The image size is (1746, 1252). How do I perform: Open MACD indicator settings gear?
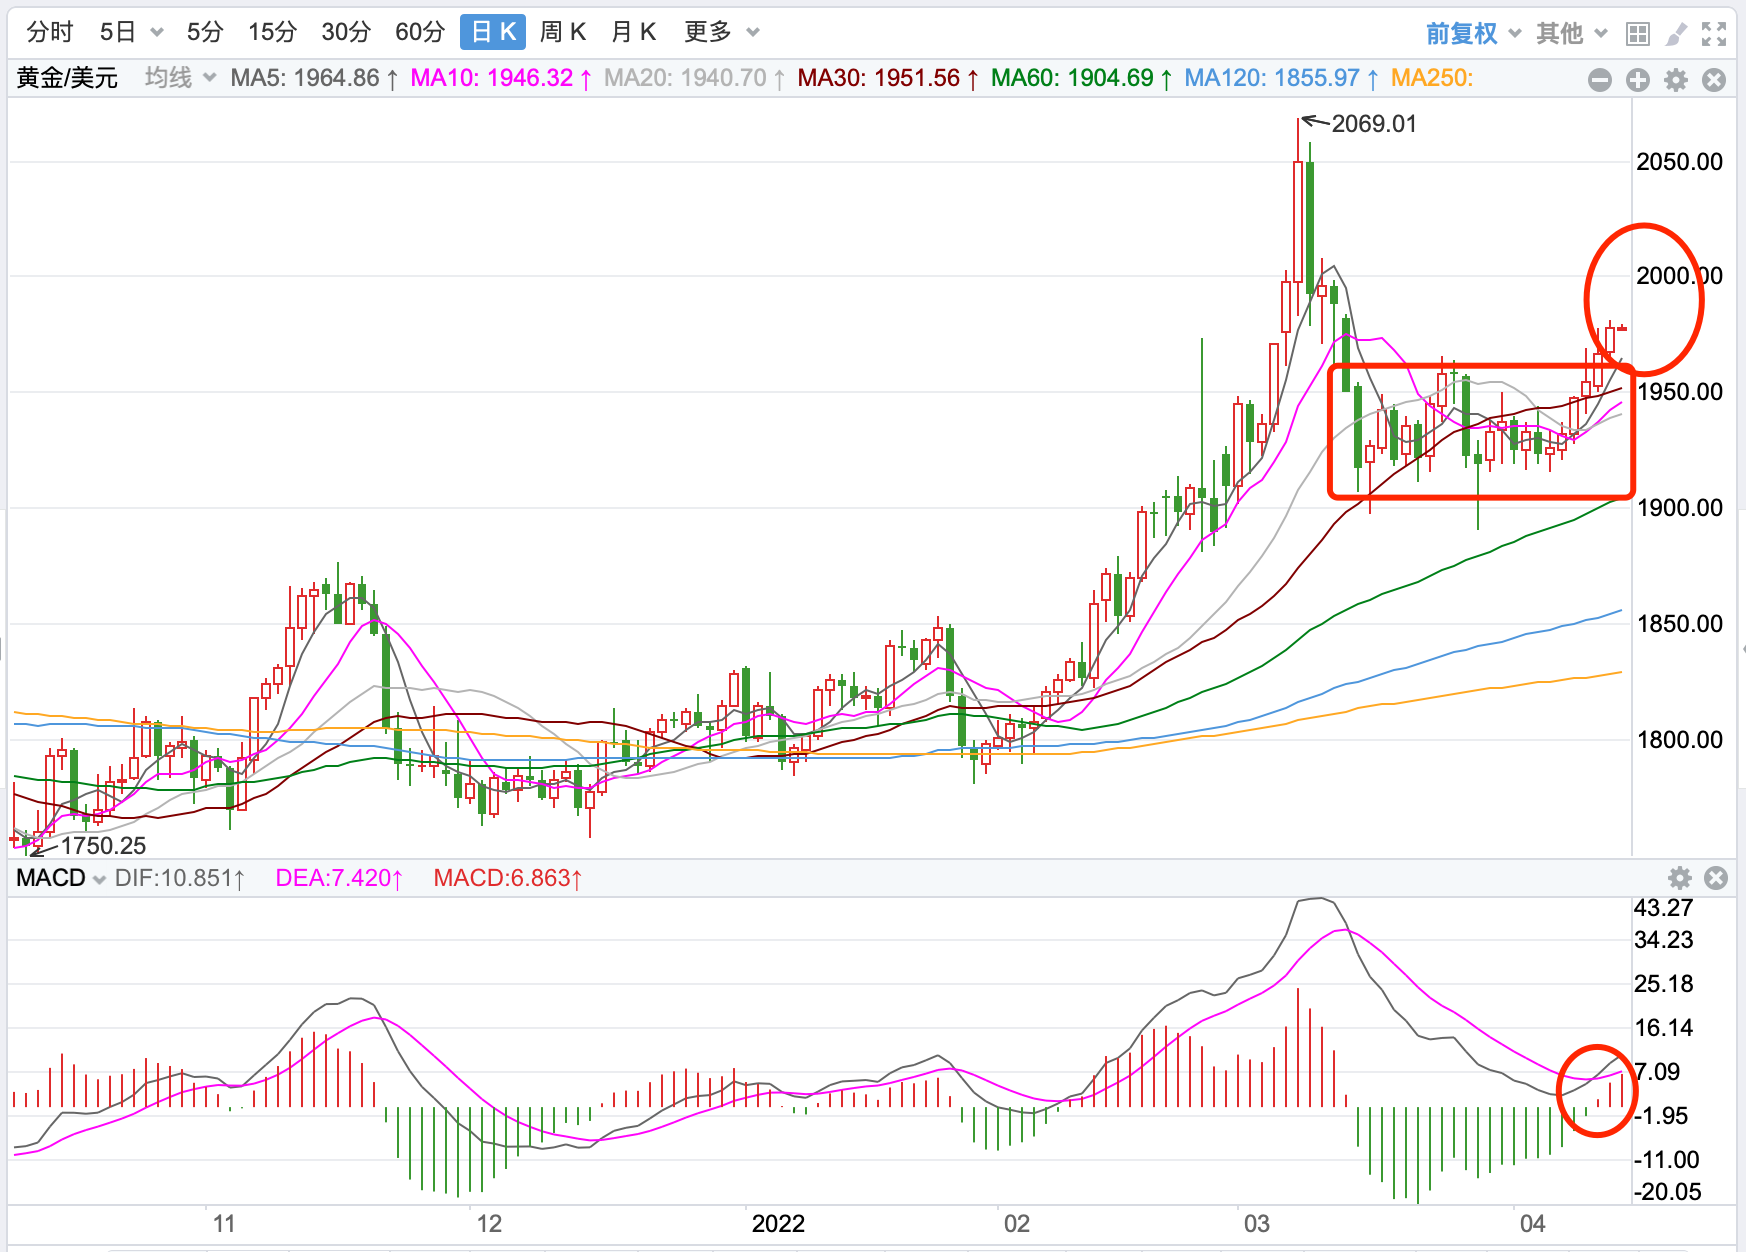point(1680,878)
